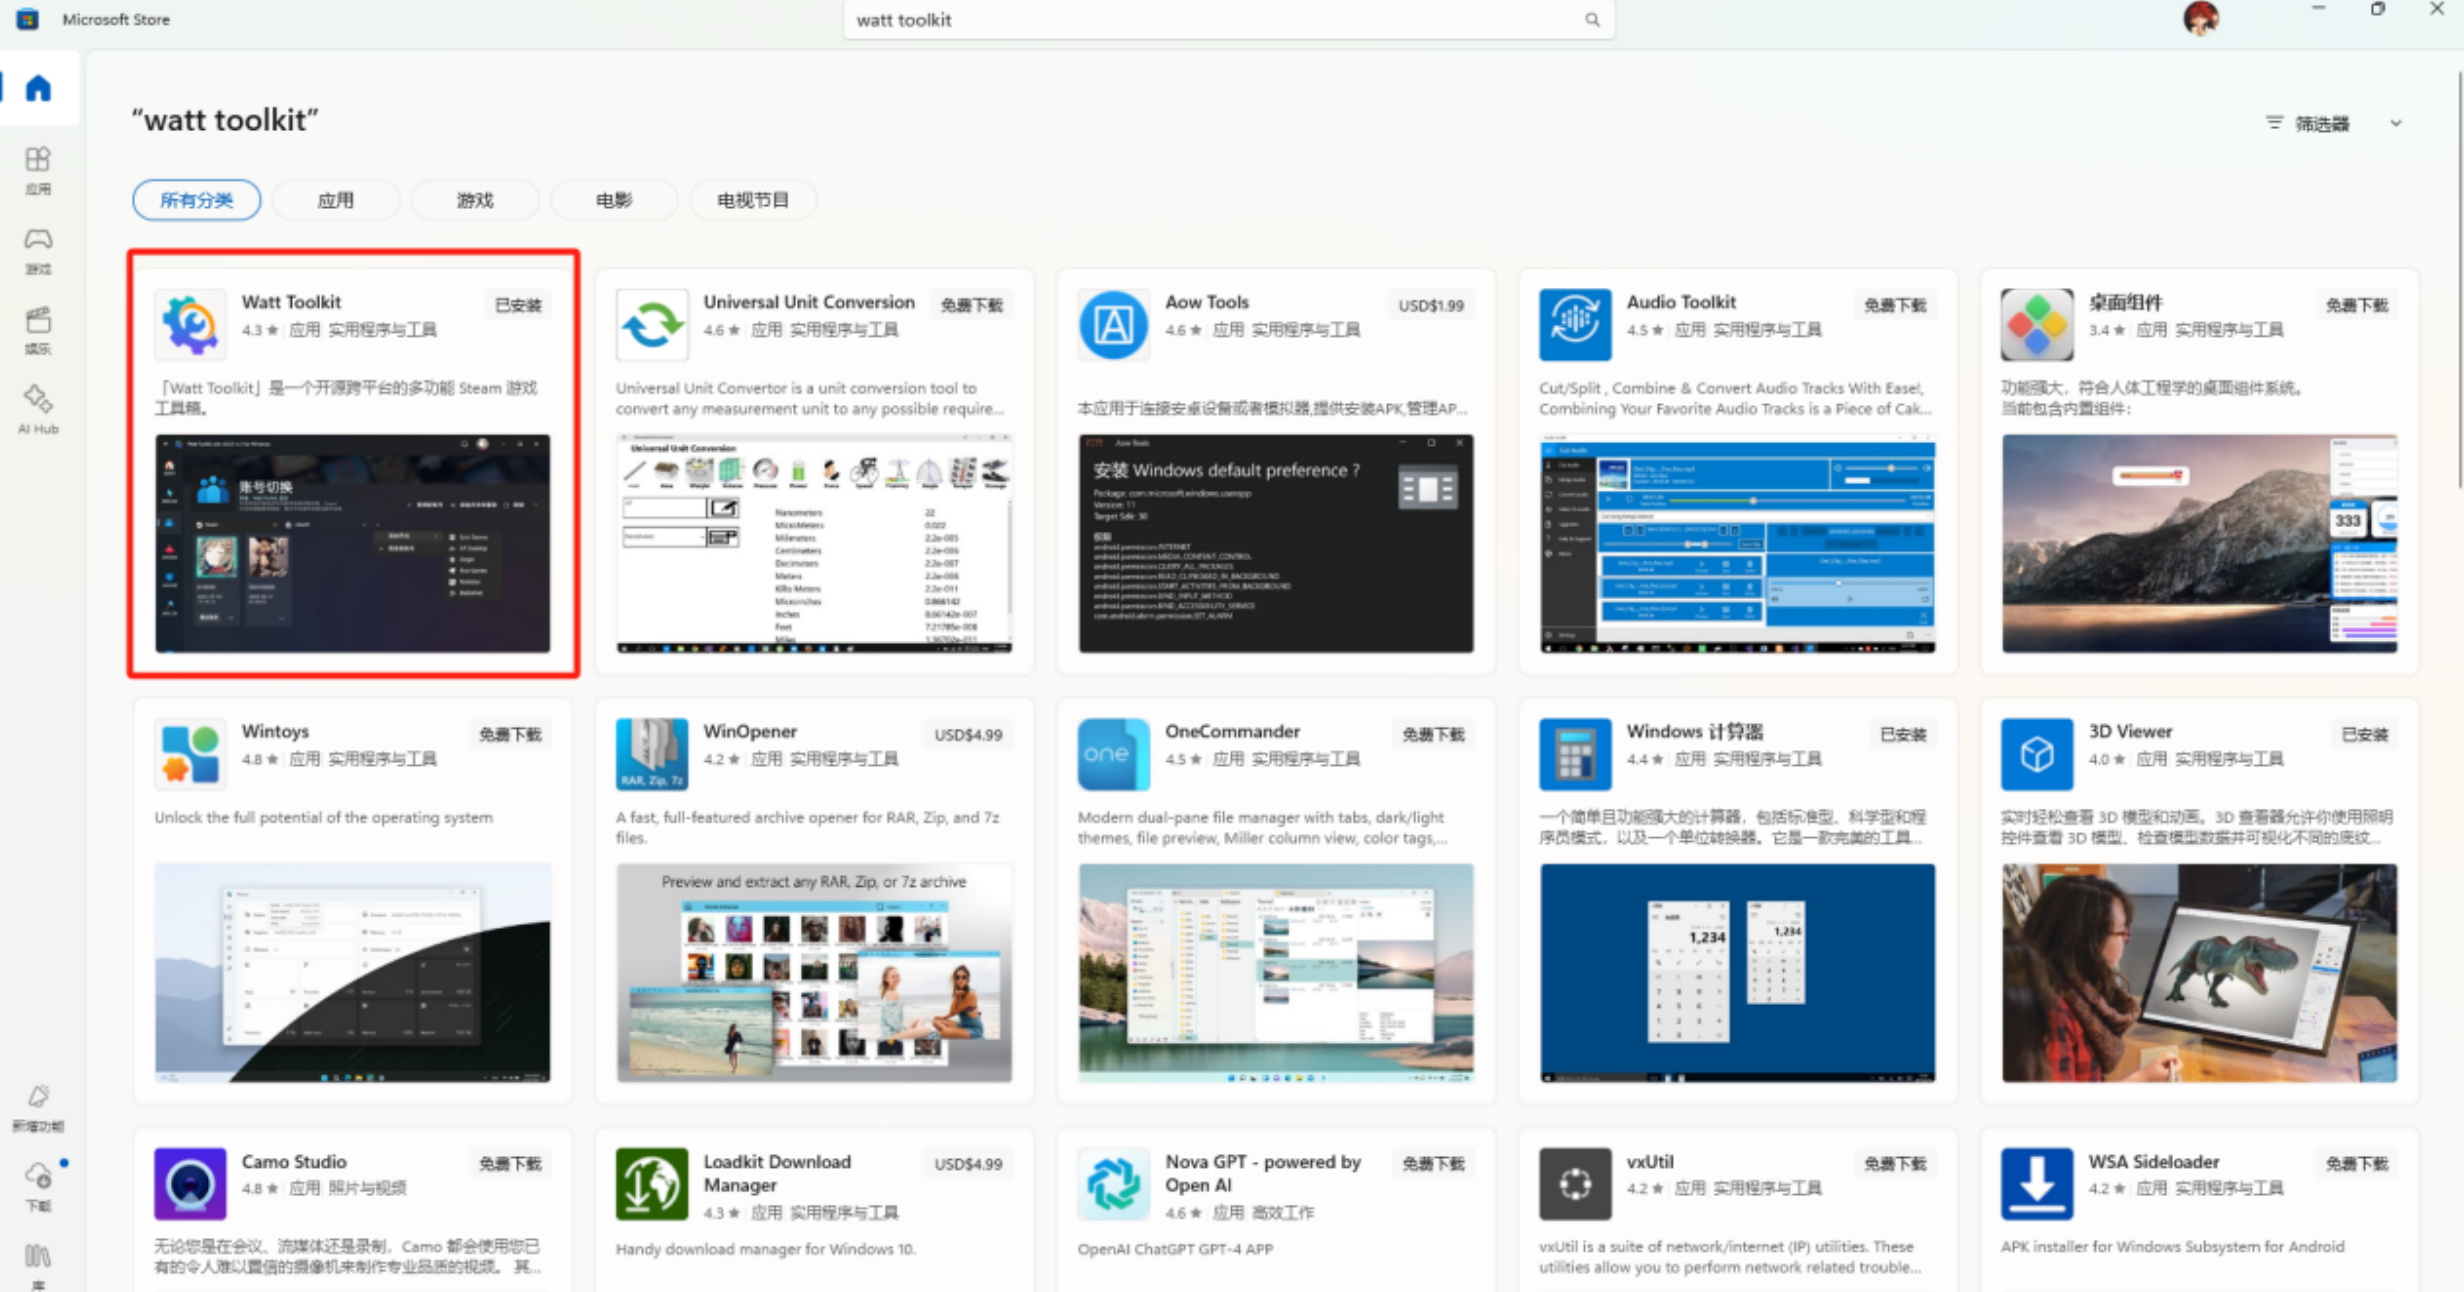Screen dimensions: 2464x1292
Task: Expand the 筛选器 filter dropdown
Action: 2333,123
